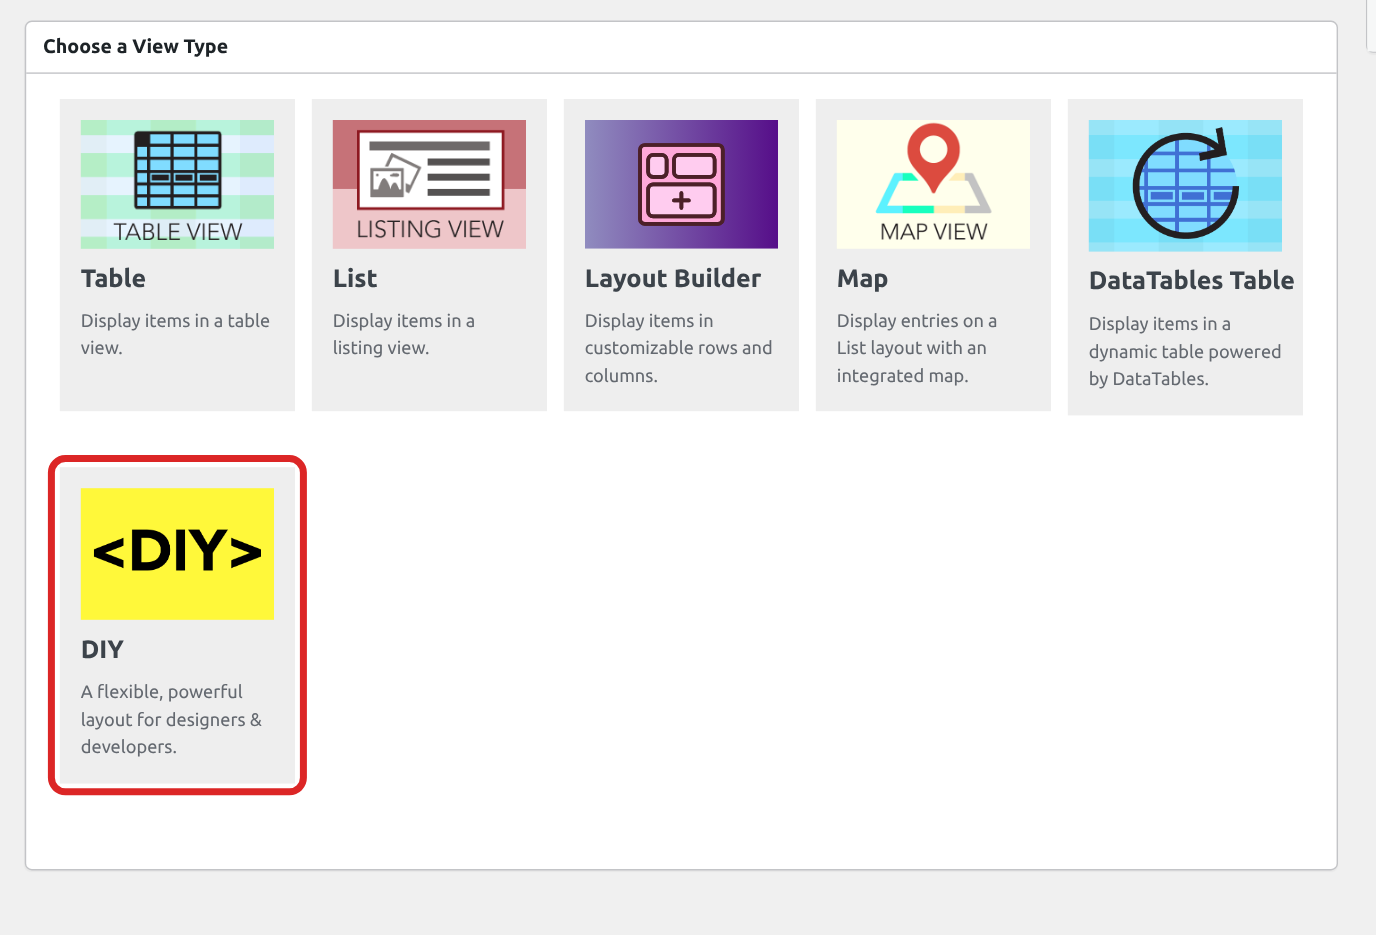
Task: Click the "DataTables Table" title
Action: (x=1191, y=281)
